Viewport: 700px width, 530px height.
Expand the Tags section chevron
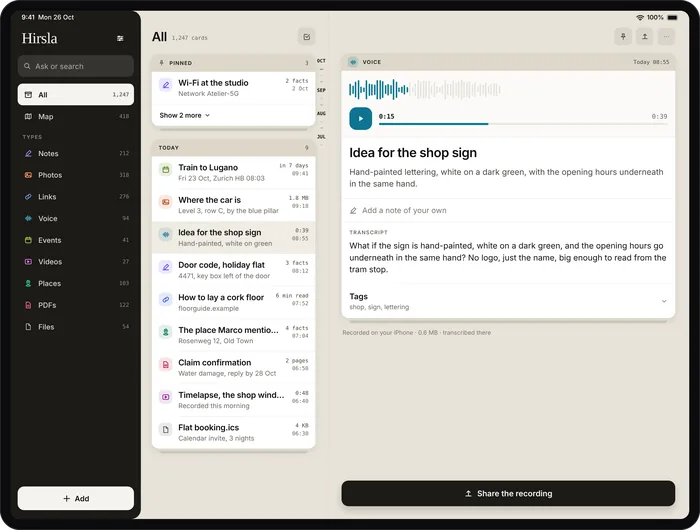664,301
